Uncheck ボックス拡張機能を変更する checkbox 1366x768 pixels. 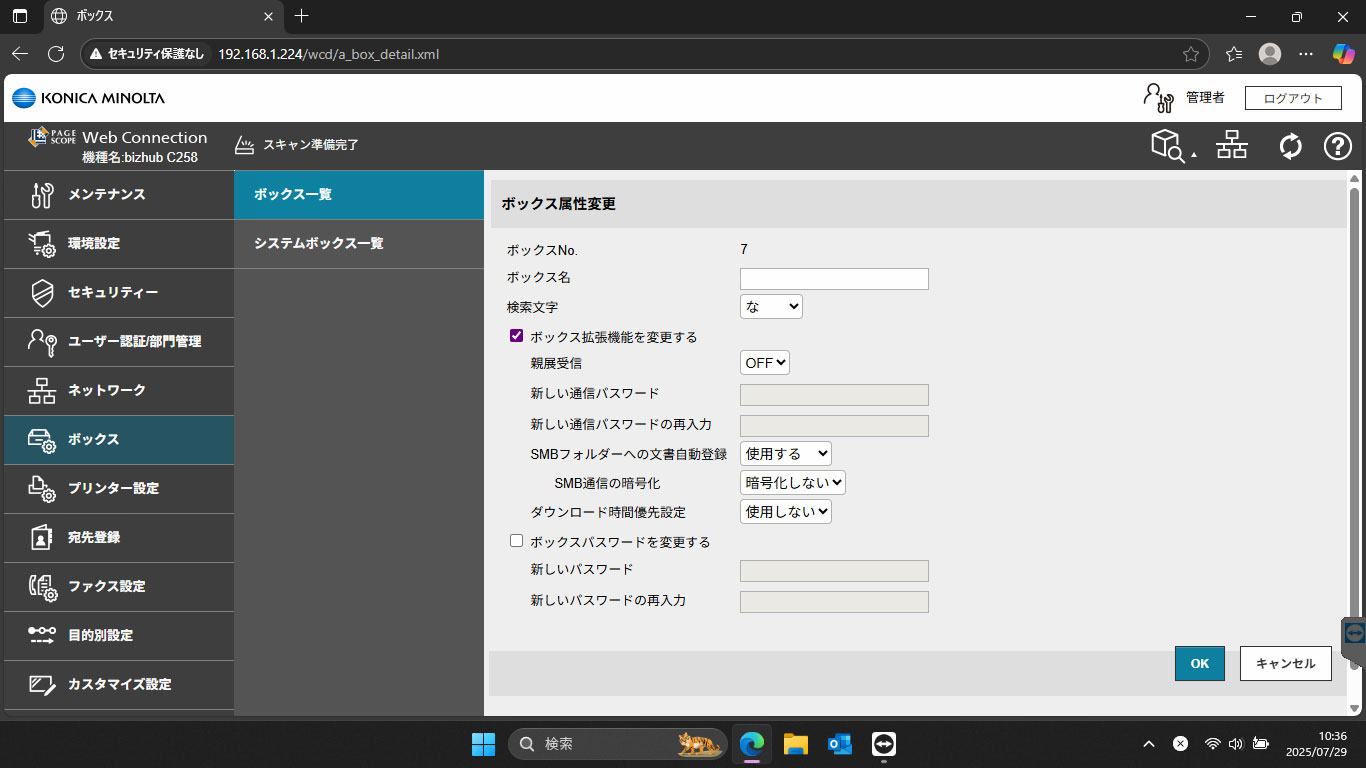pyautogui.click(x=517, y=336)
